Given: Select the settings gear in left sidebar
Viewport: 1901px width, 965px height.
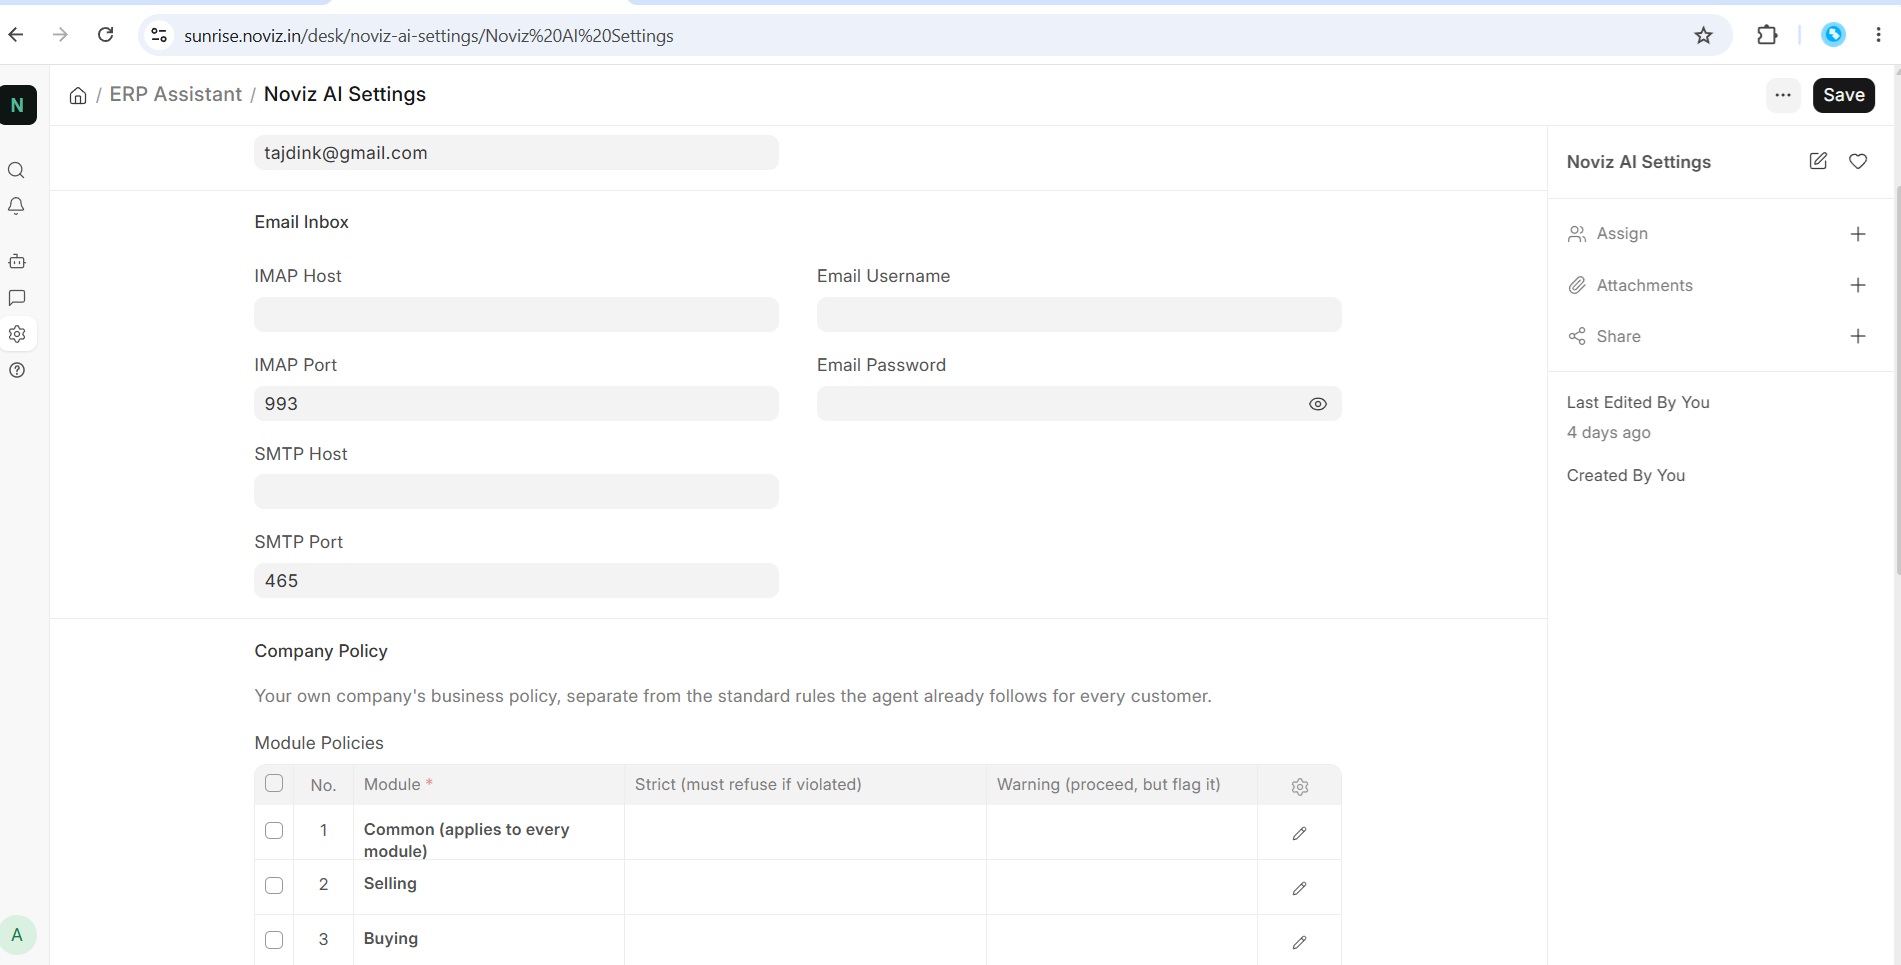Looking at the screenshot, I should point(17,334).
